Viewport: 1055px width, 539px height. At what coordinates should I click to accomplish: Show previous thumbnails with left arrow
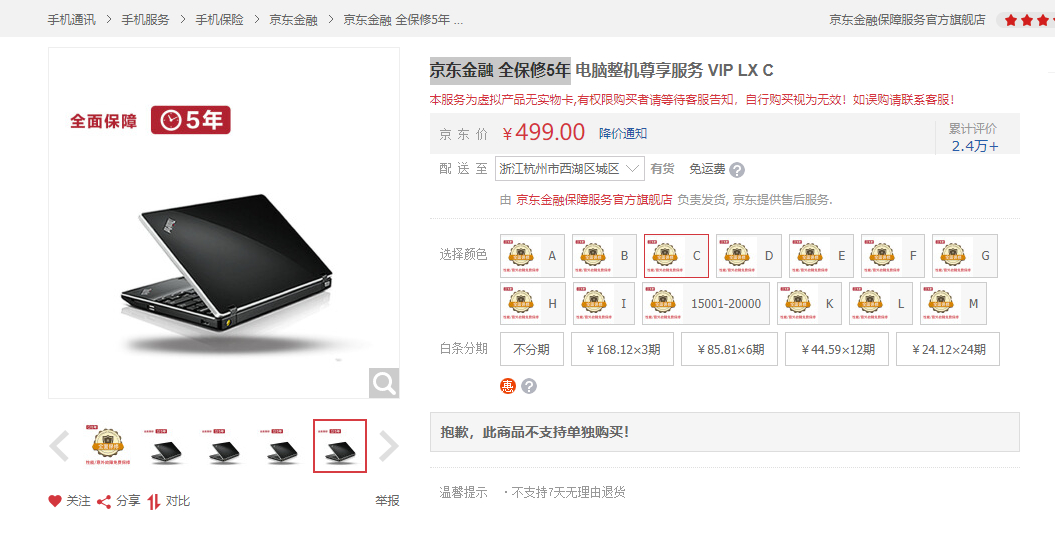[59, 445]
